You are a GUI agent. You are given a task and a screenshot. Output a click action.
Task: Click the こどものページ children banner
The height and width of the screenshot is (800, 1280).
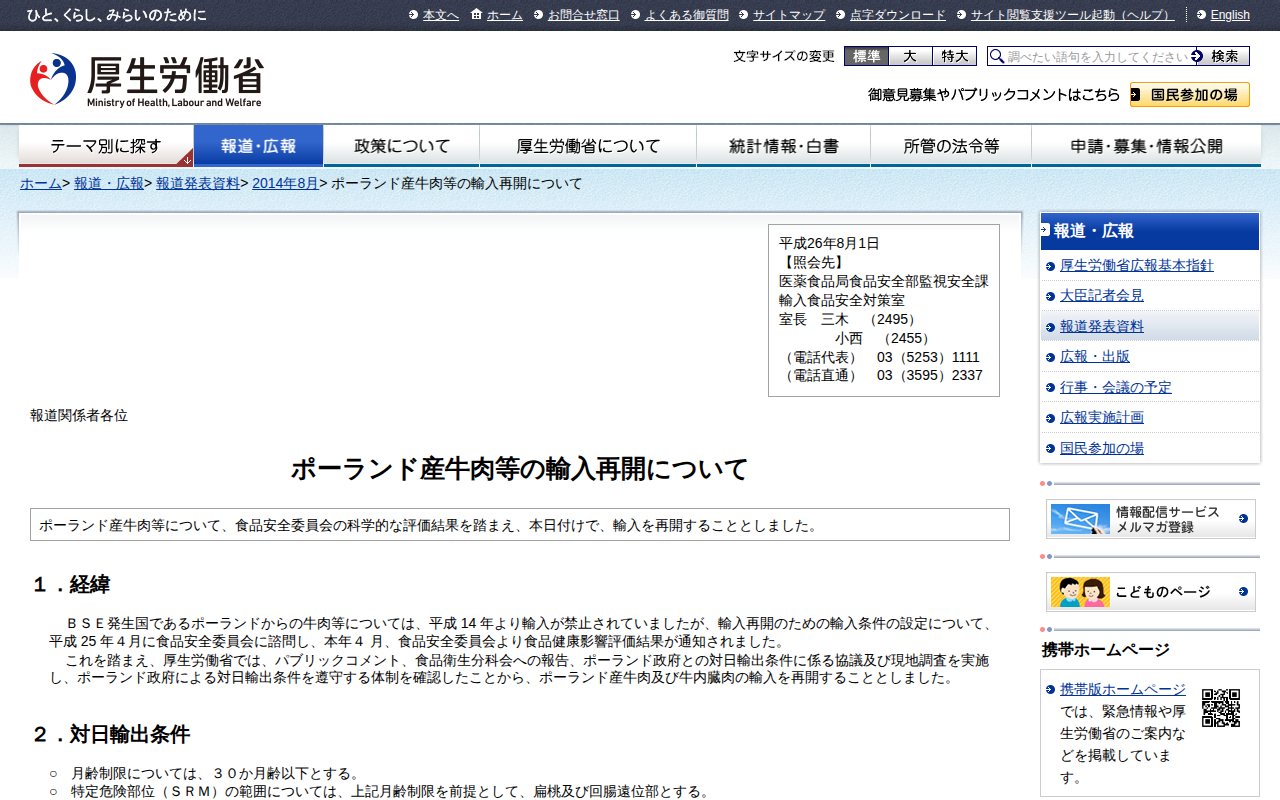(1150, 592)
